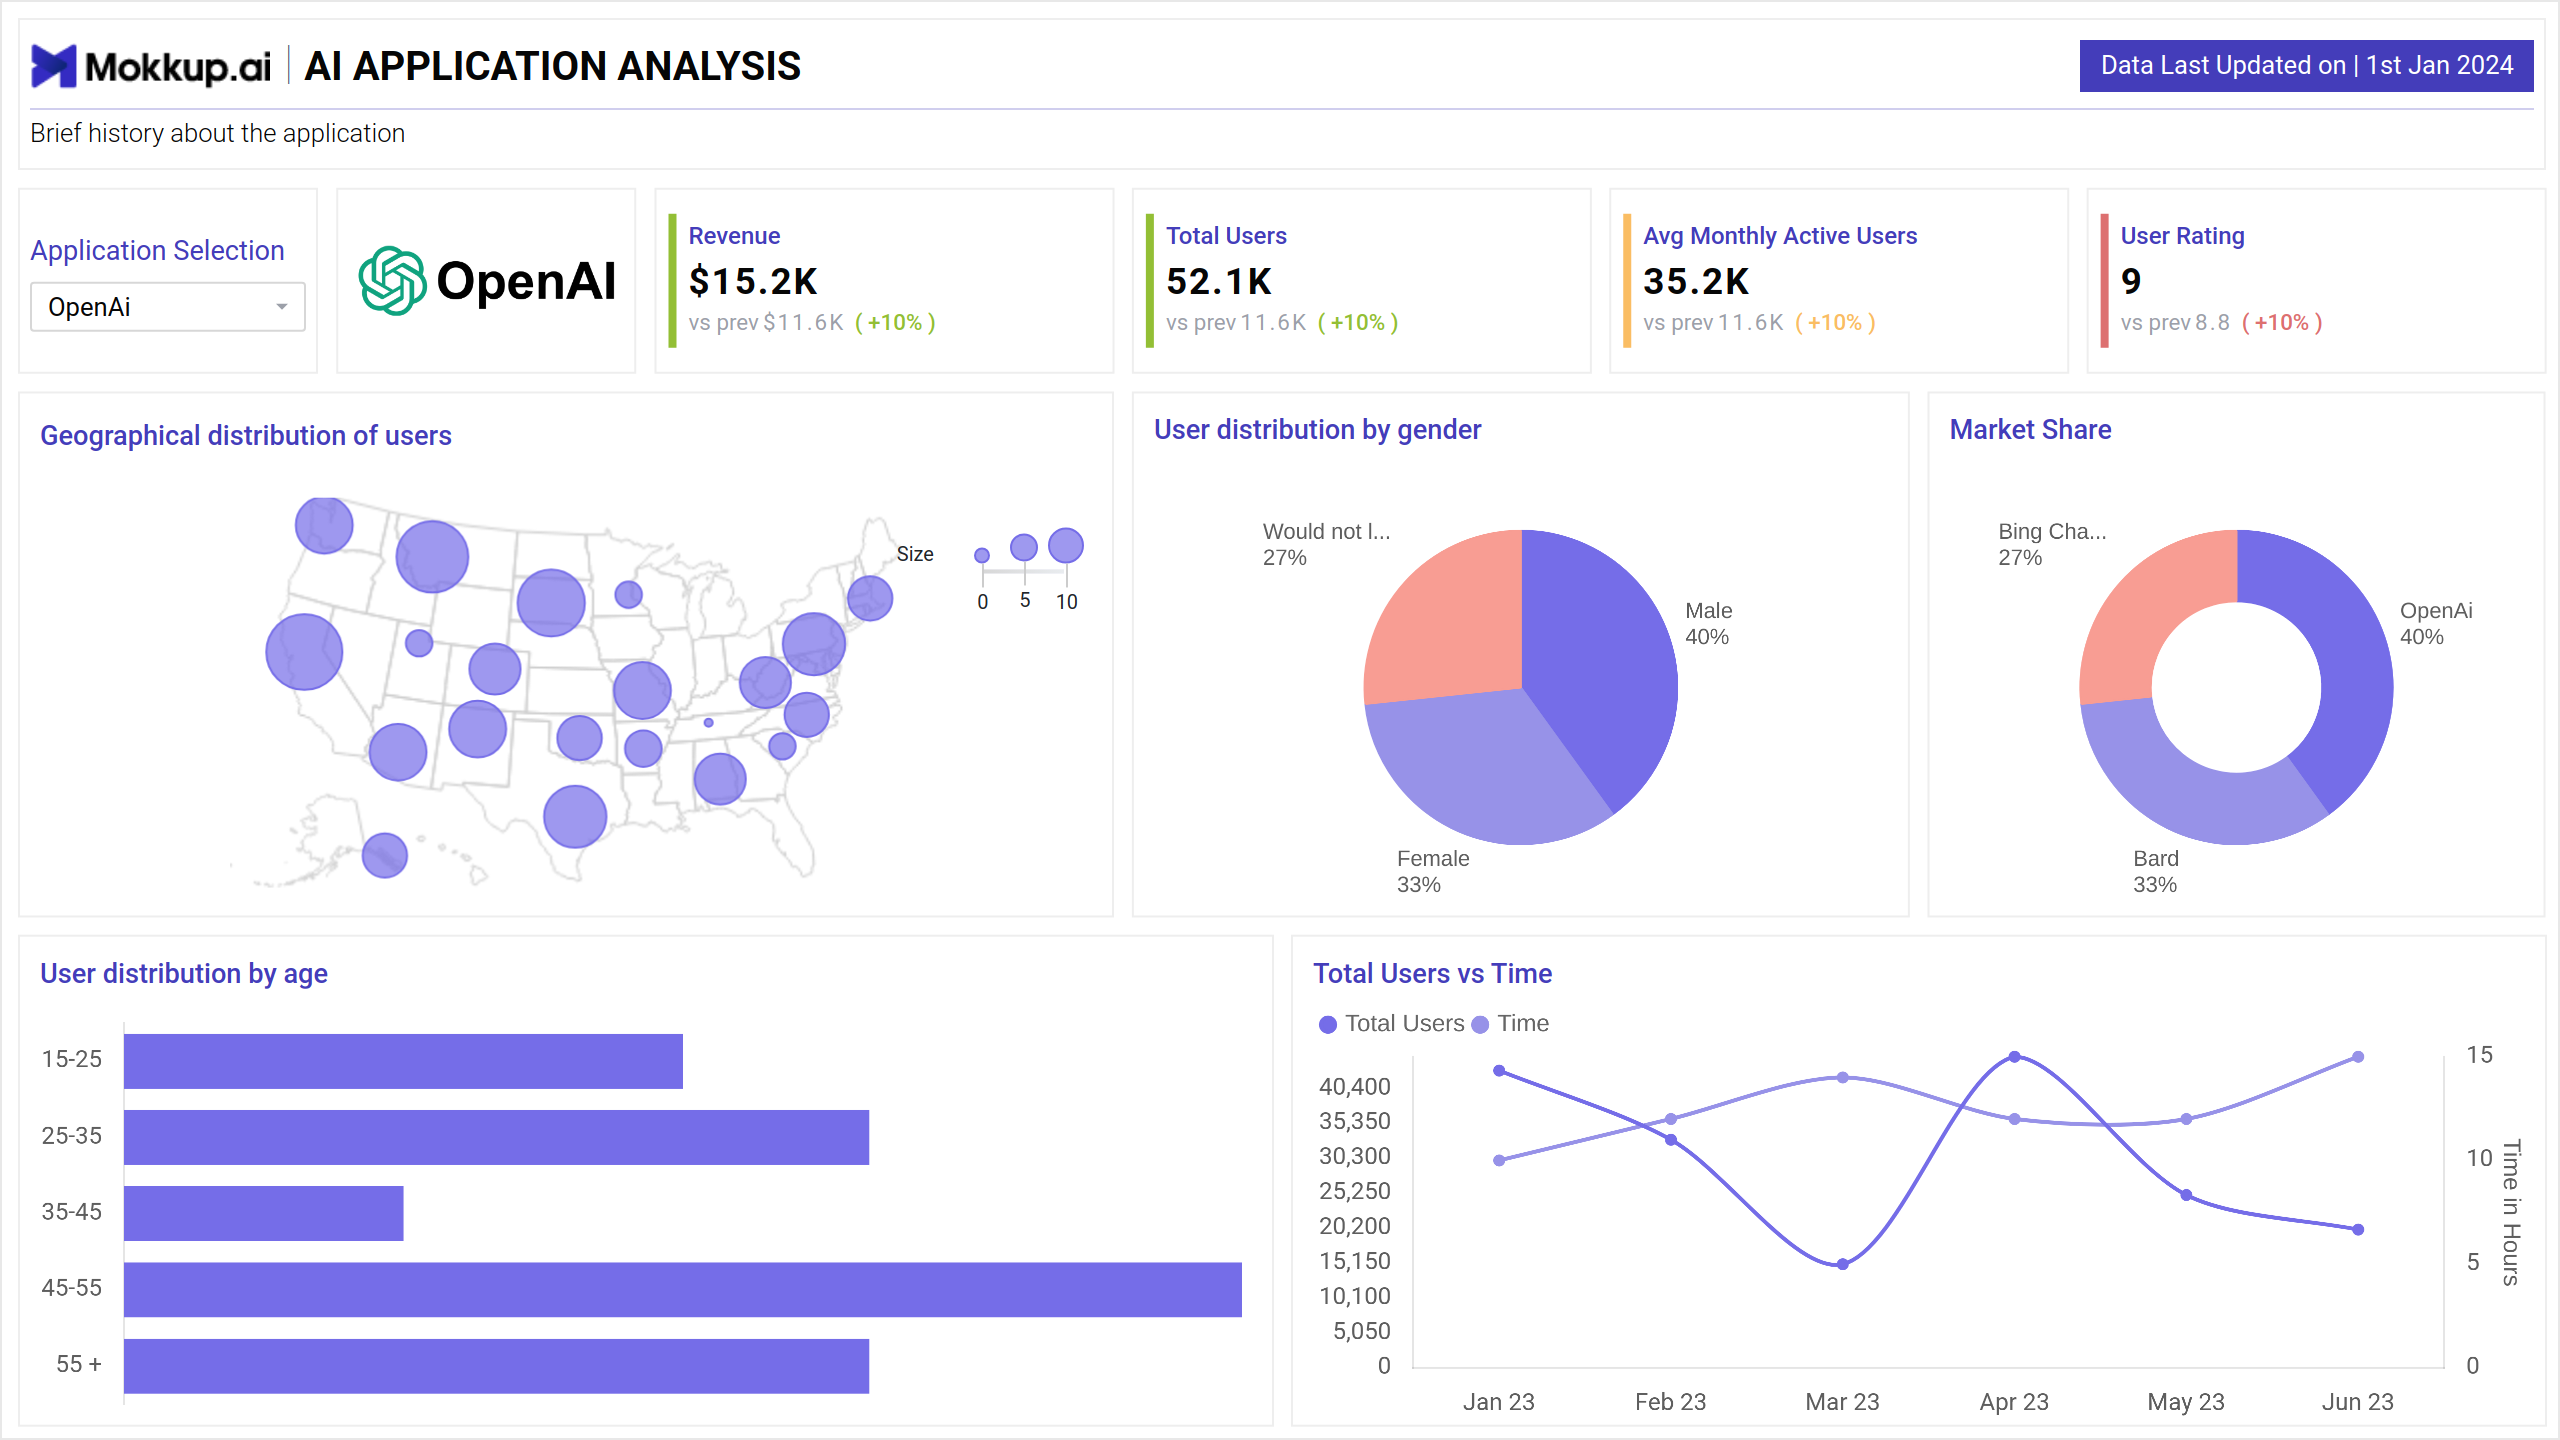Click the OpenAI logo image

487,281
